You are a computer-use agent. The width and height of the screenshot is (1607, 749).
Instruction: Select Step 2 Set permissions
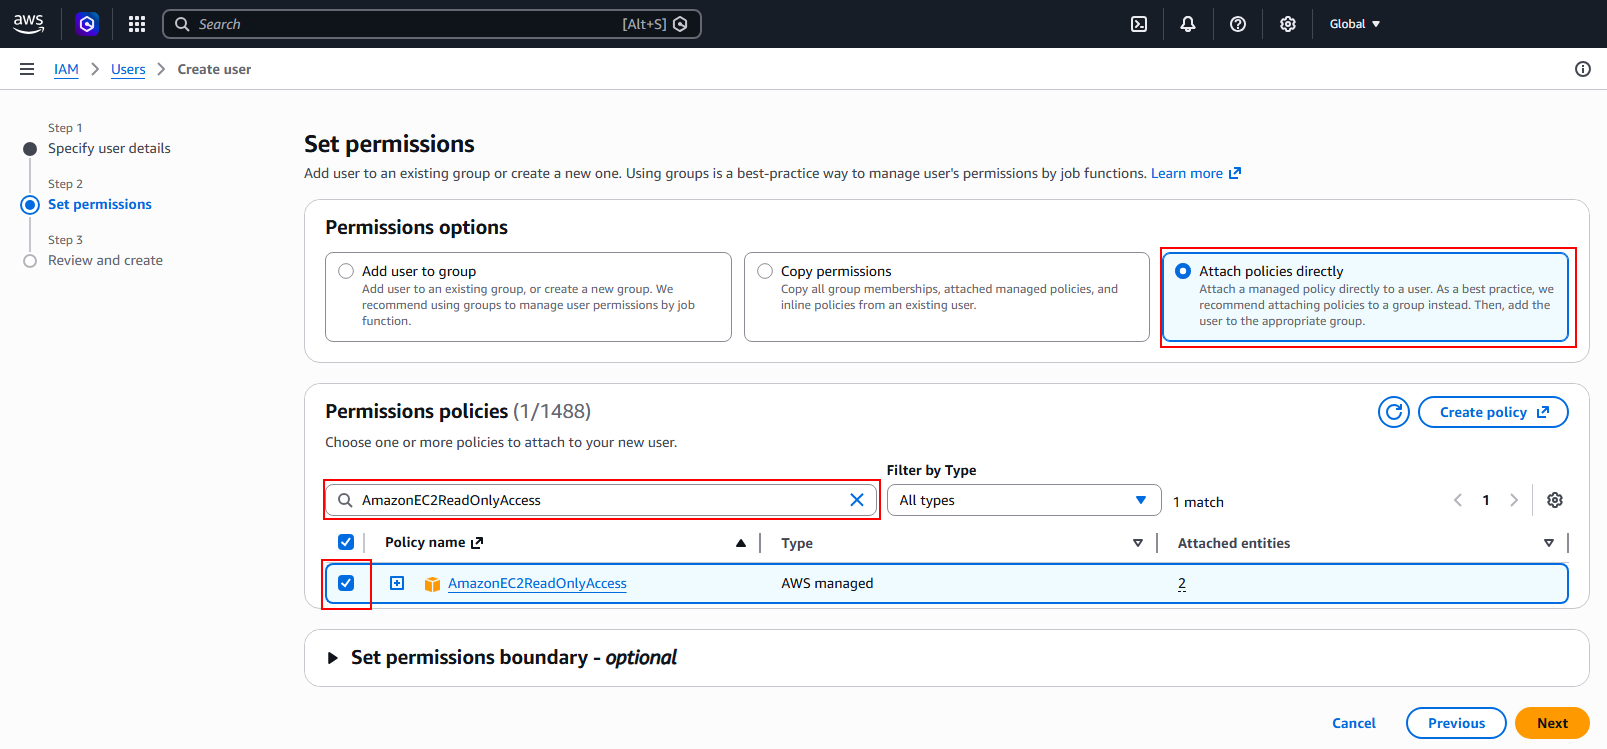tap(100, 204)
